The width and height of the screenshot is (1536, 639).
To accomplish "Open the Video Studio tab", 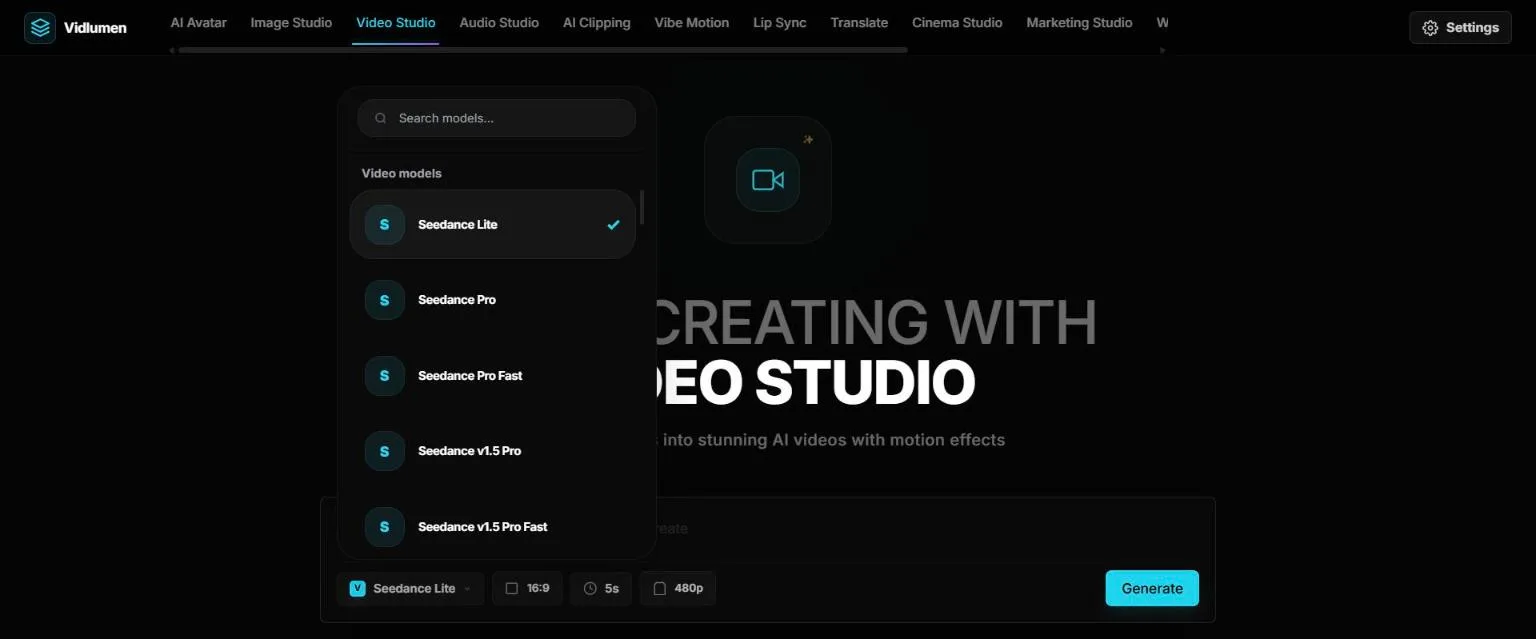I will pos(396,23).
